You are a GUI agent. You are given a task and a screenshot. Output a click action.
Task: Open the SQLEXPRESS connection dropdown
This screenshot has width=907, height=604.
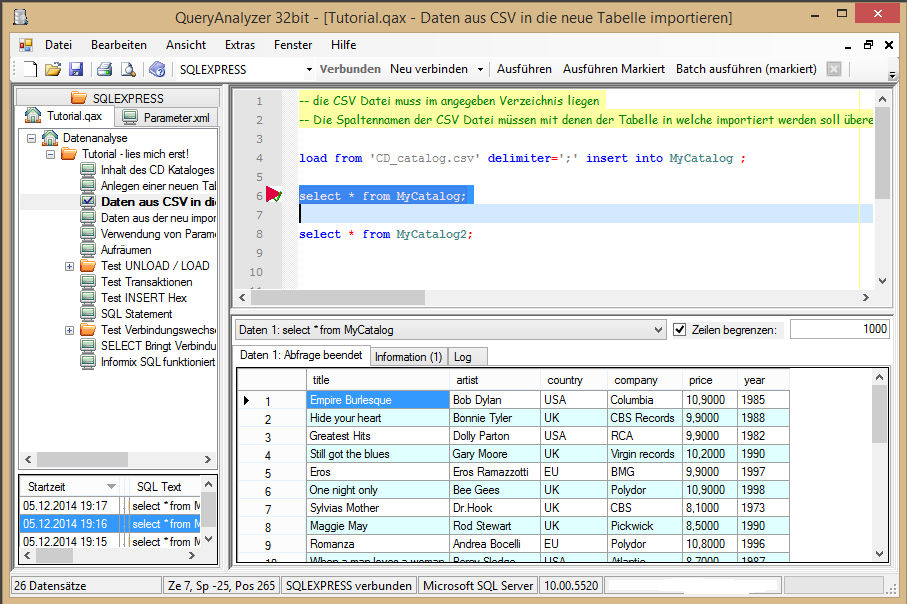[308, 69]
